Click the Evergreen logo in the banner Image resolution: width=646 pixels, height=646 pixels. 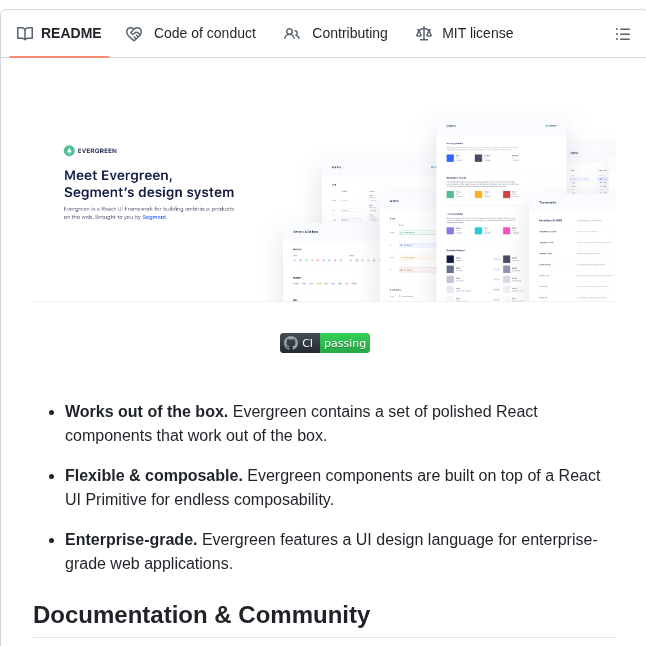pyautogui.click(x=90, y=151)
